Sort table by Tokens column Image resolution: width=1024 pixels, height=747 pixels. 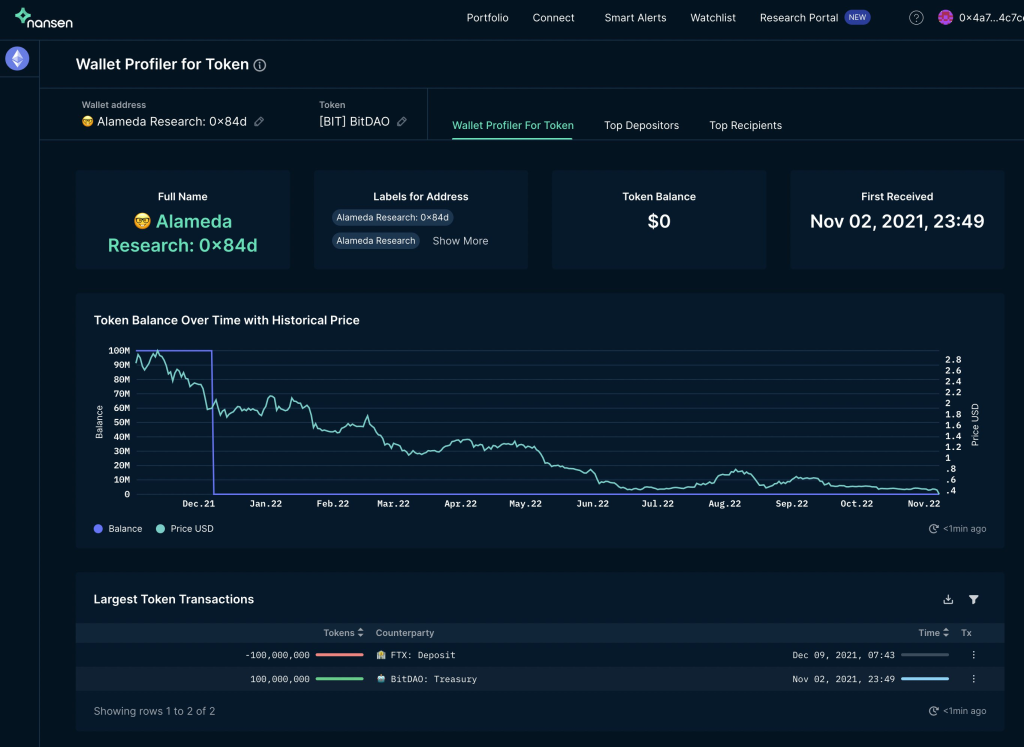[344, 633]
